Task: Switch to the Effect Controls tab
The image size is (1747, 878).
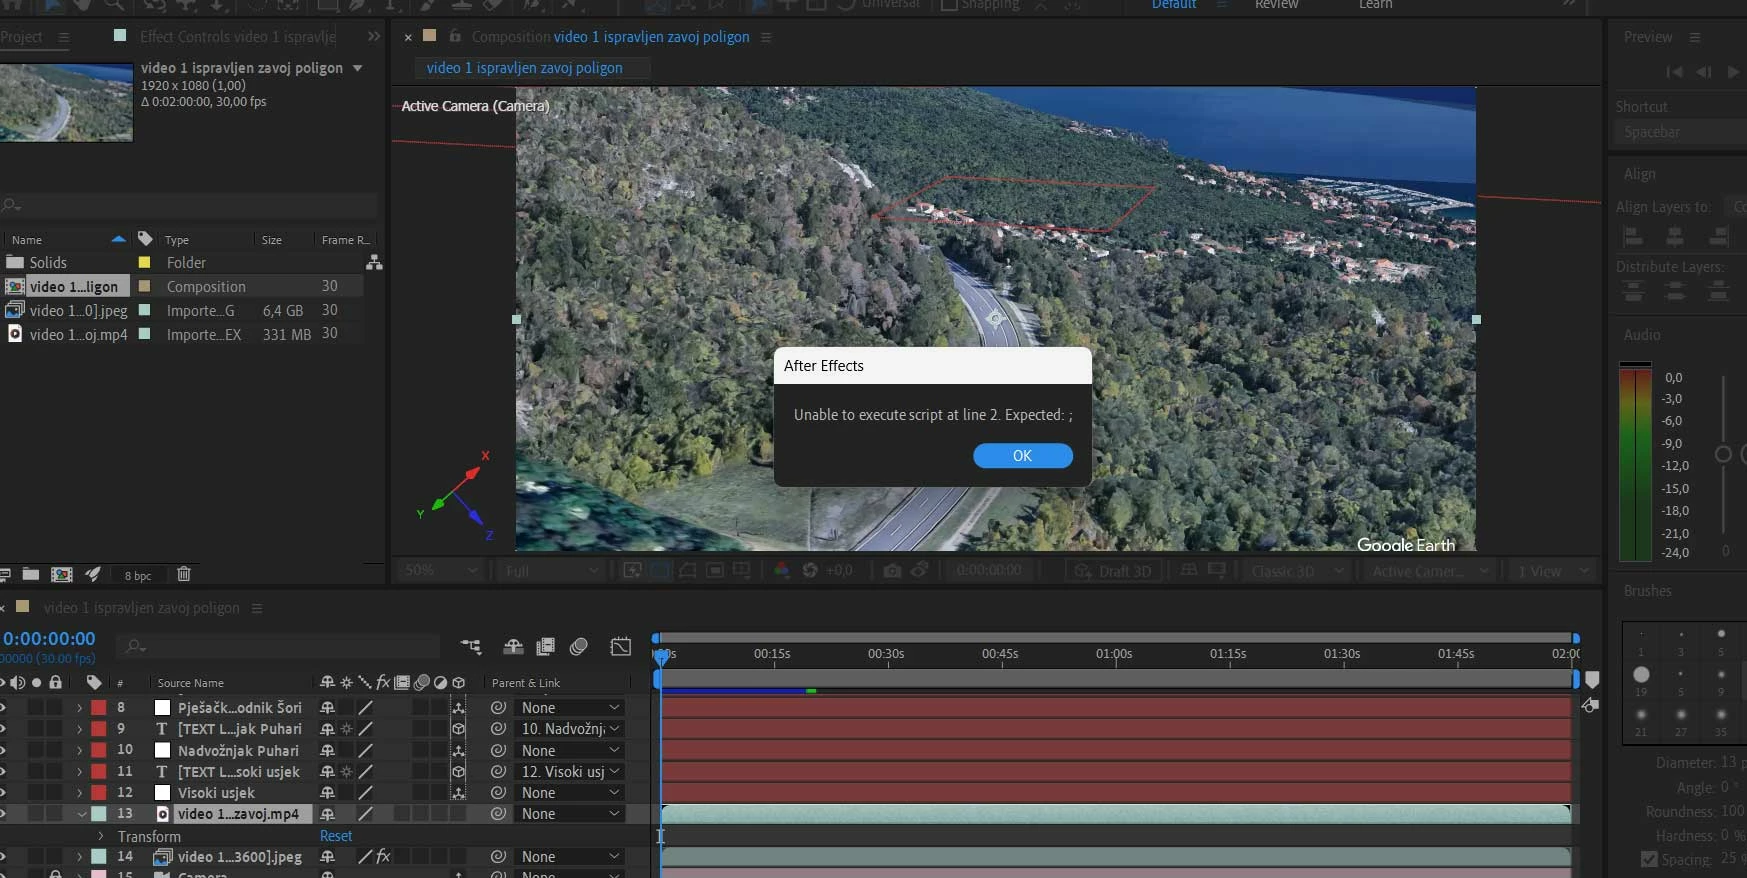Action: (x=237, y=36)
